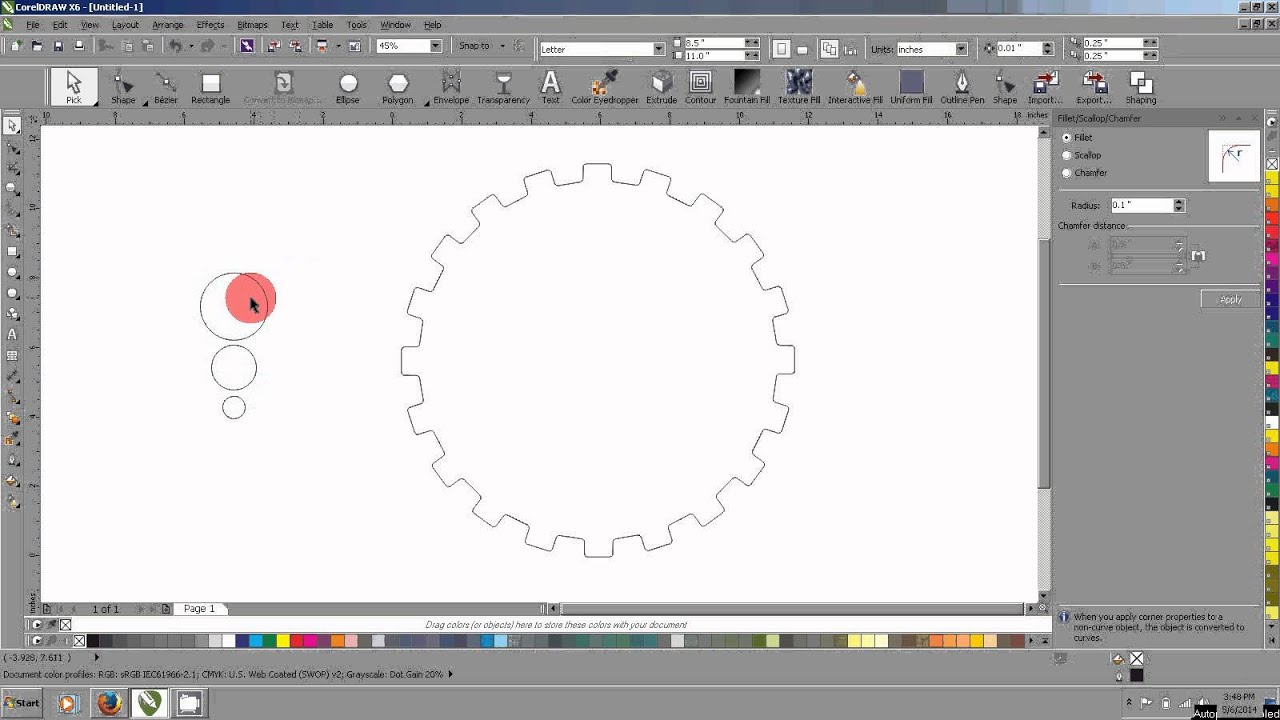Activate the Transparency tool

pos(503,87)
